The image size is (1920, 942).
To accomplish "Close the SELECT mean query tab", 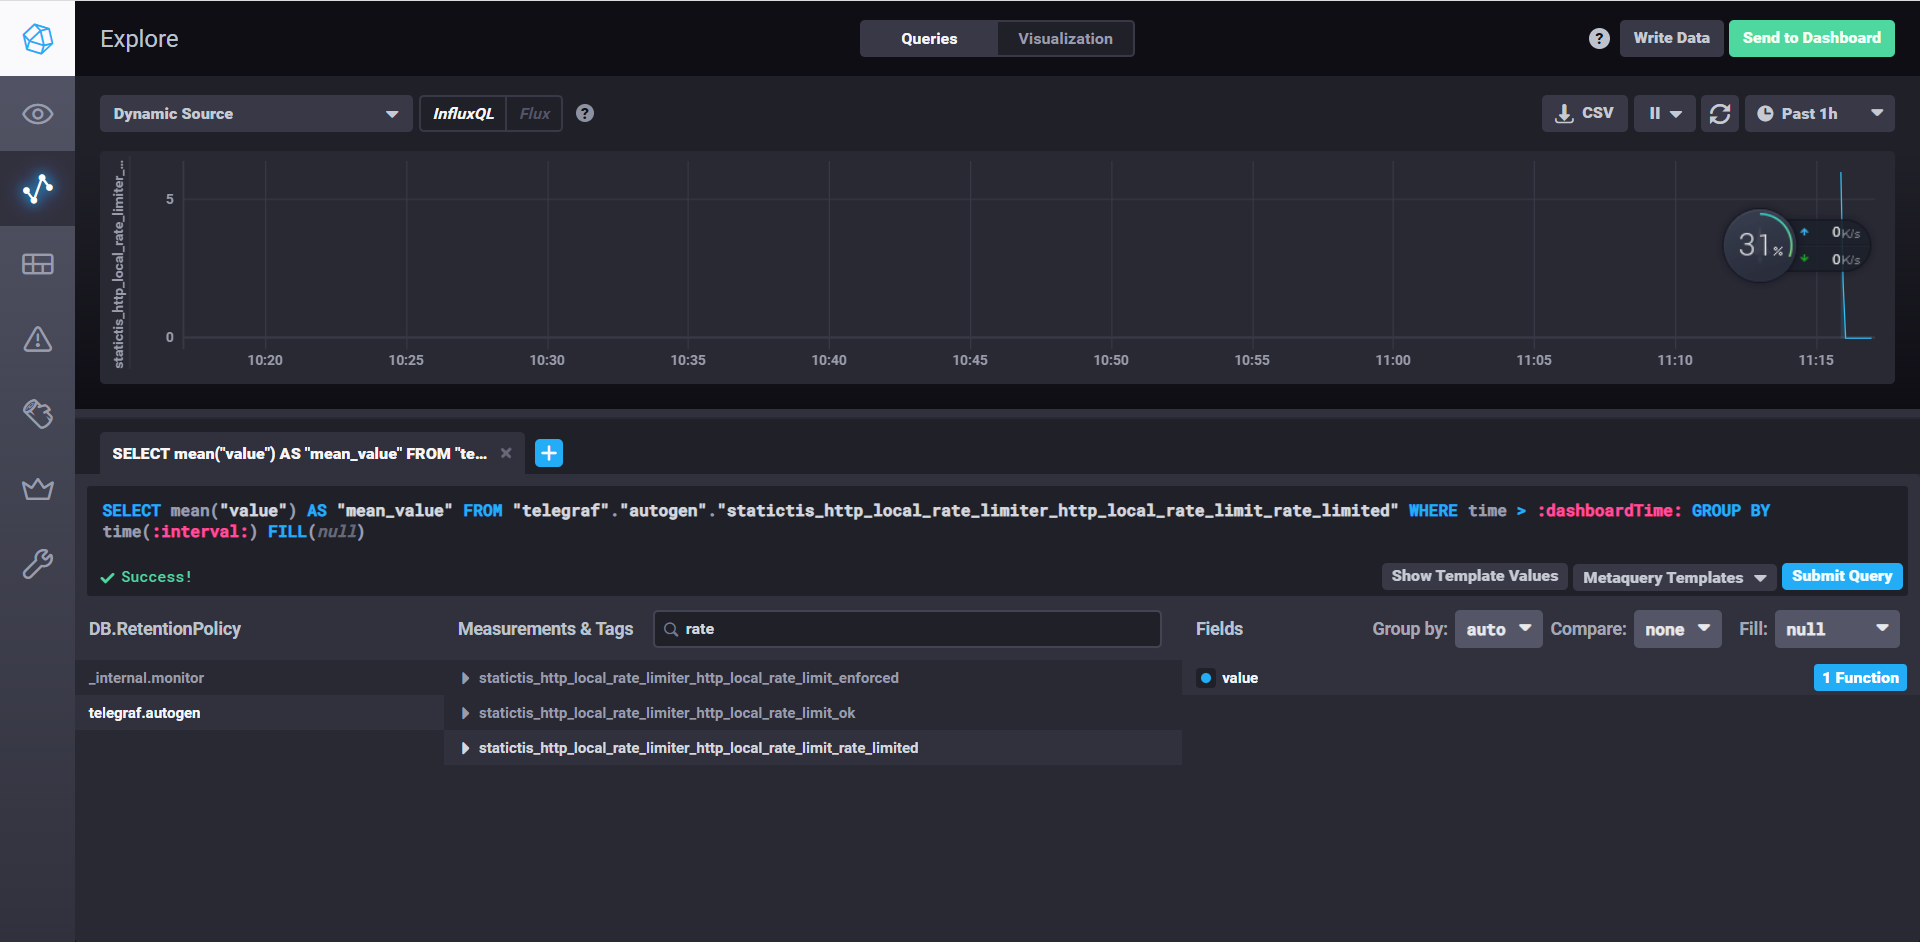I will (506, 453).
